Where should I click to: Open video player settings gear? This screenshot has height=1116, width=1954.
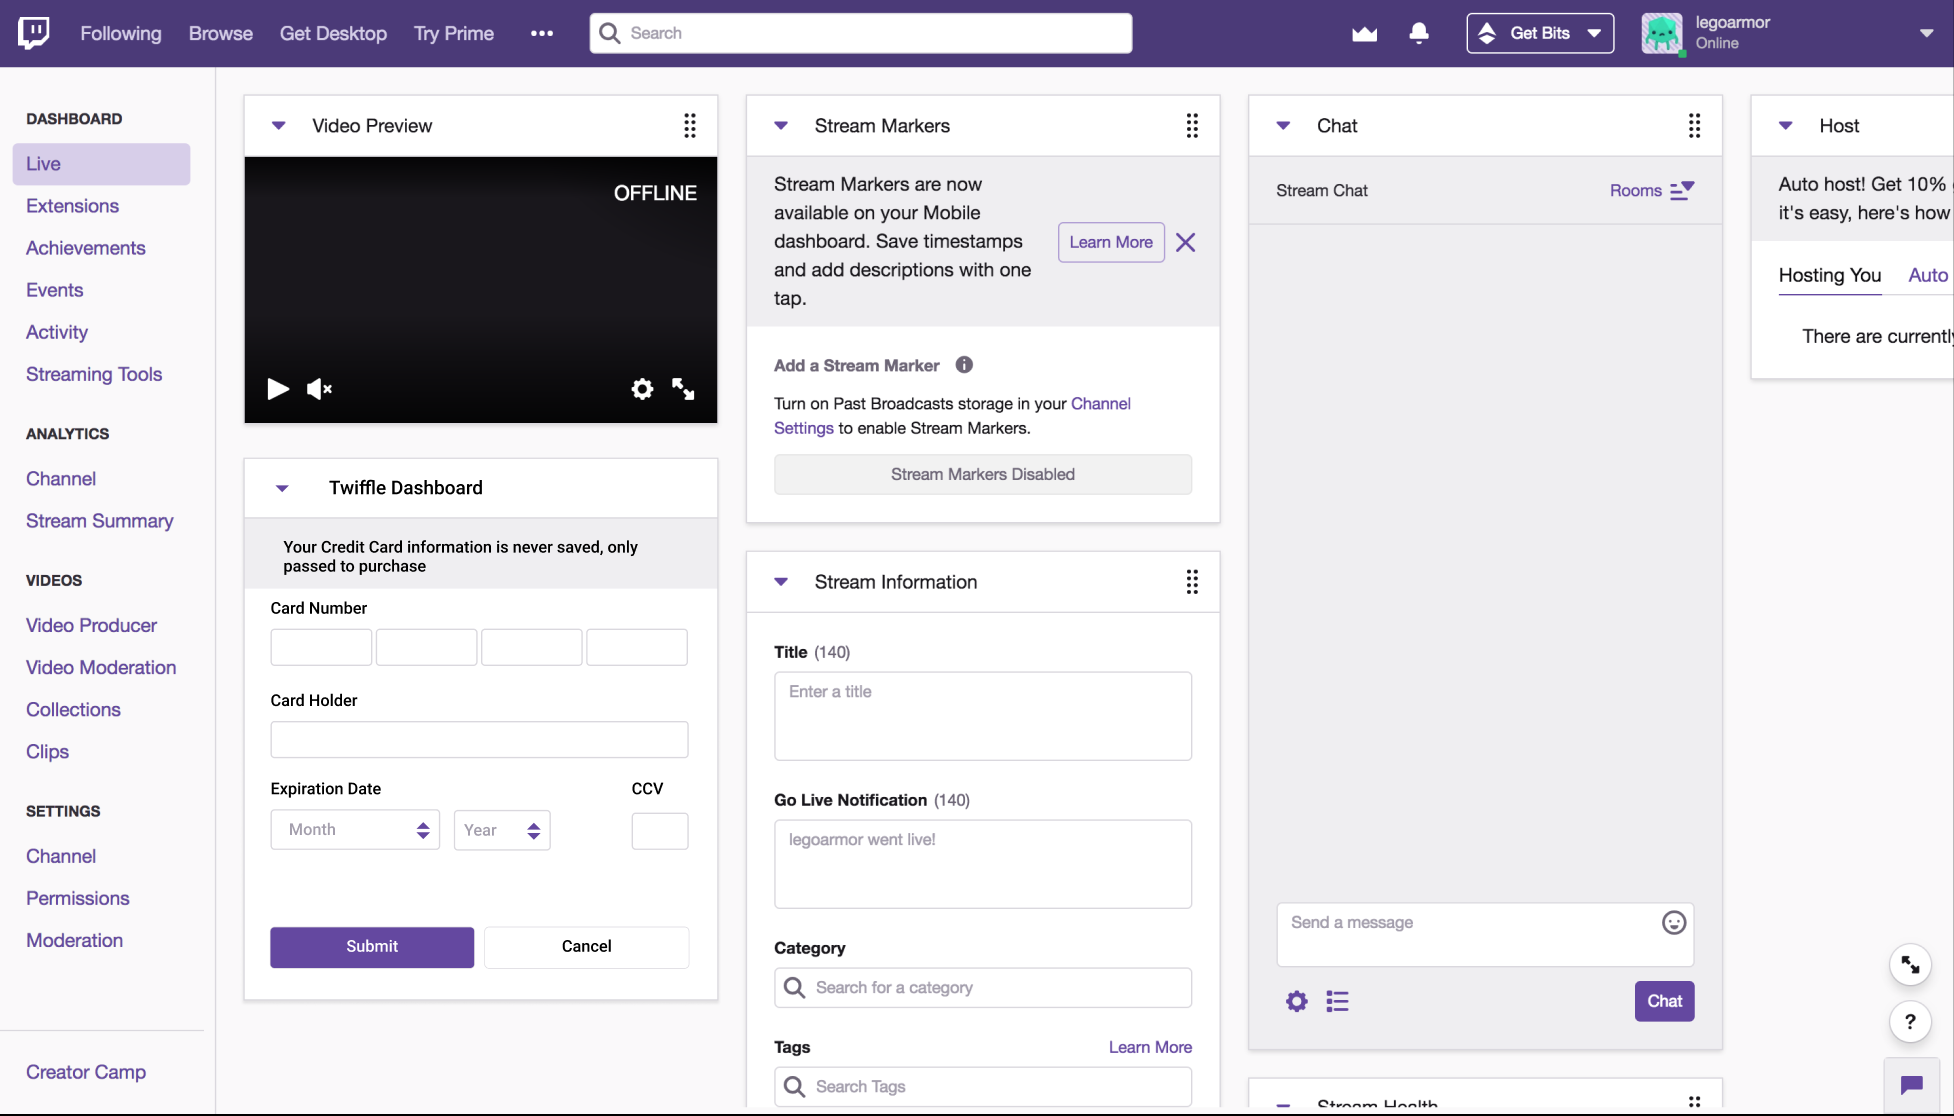[x=642, y=389]
